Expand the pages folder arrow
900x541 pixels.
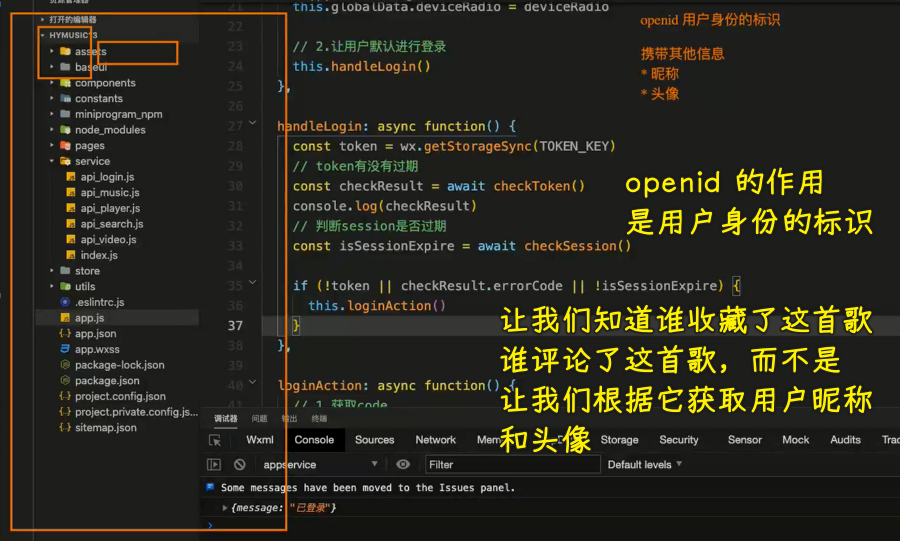click(52, 145)
